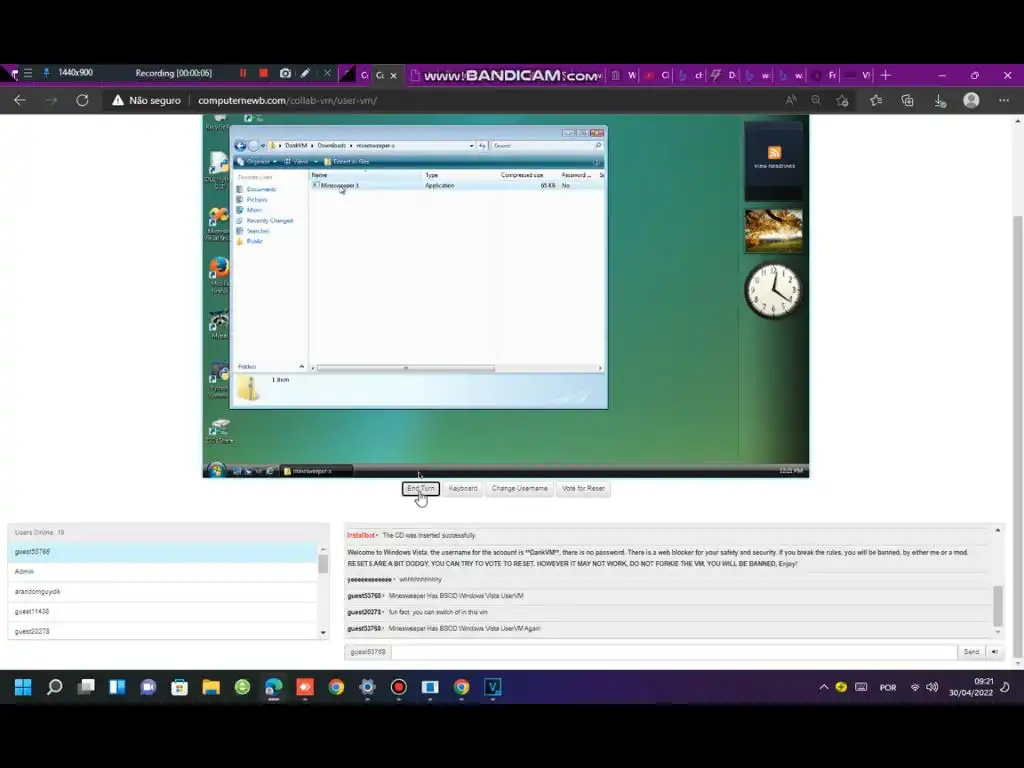1024x768 pixels.
Task: Open File Explorer from Windows taskbar
Action: click(x=211, y=687)
